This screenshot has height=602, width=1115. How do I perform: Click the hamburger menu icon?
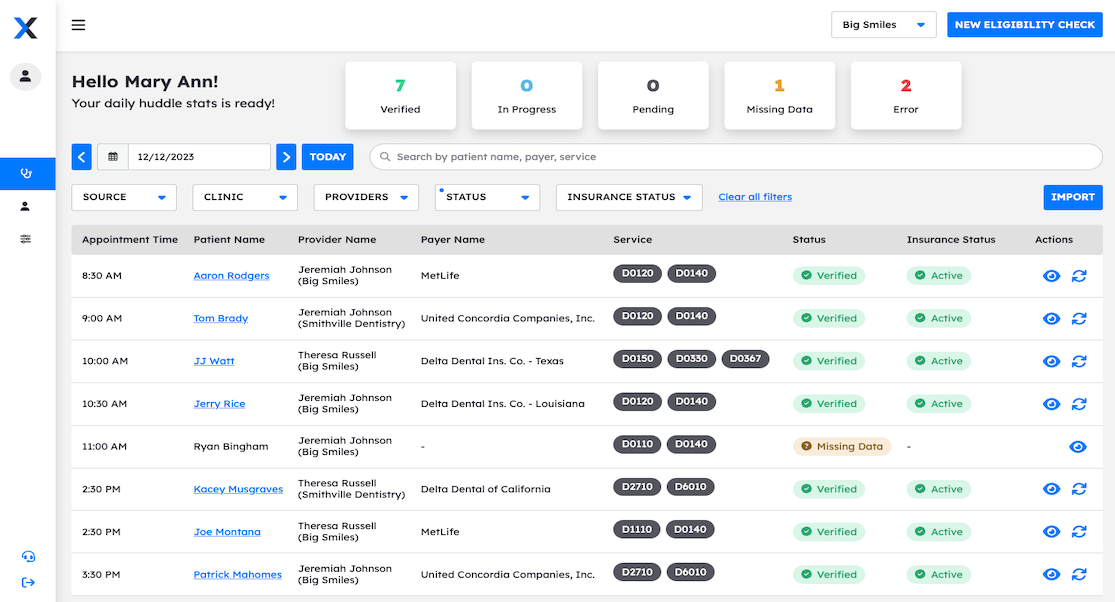coord(78,25)
